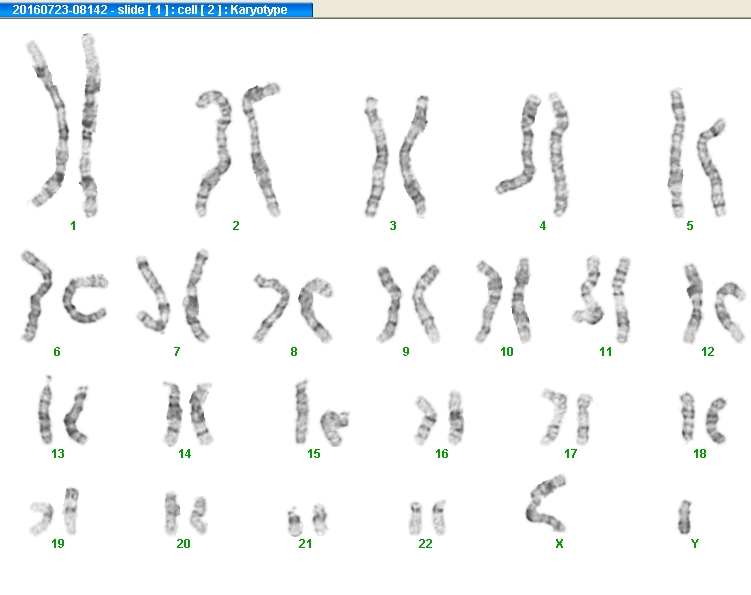Image resolution: width=751 pixels, height=595 pixels.
Task: Click the green label number 22
Action: pos(425,543)
